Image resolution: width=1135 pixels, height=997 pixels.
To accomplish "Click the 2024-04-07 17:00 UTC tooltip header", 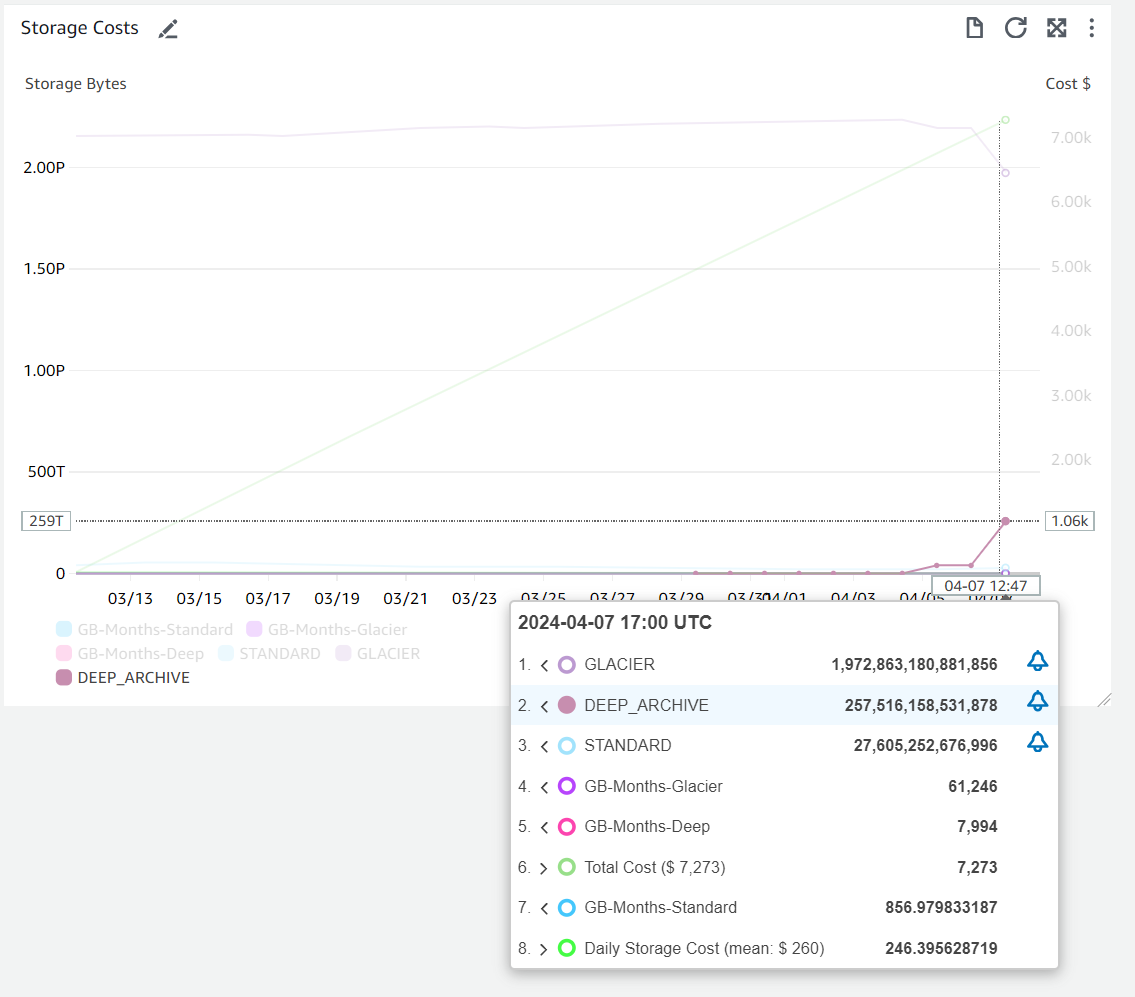I will point(615,623).
